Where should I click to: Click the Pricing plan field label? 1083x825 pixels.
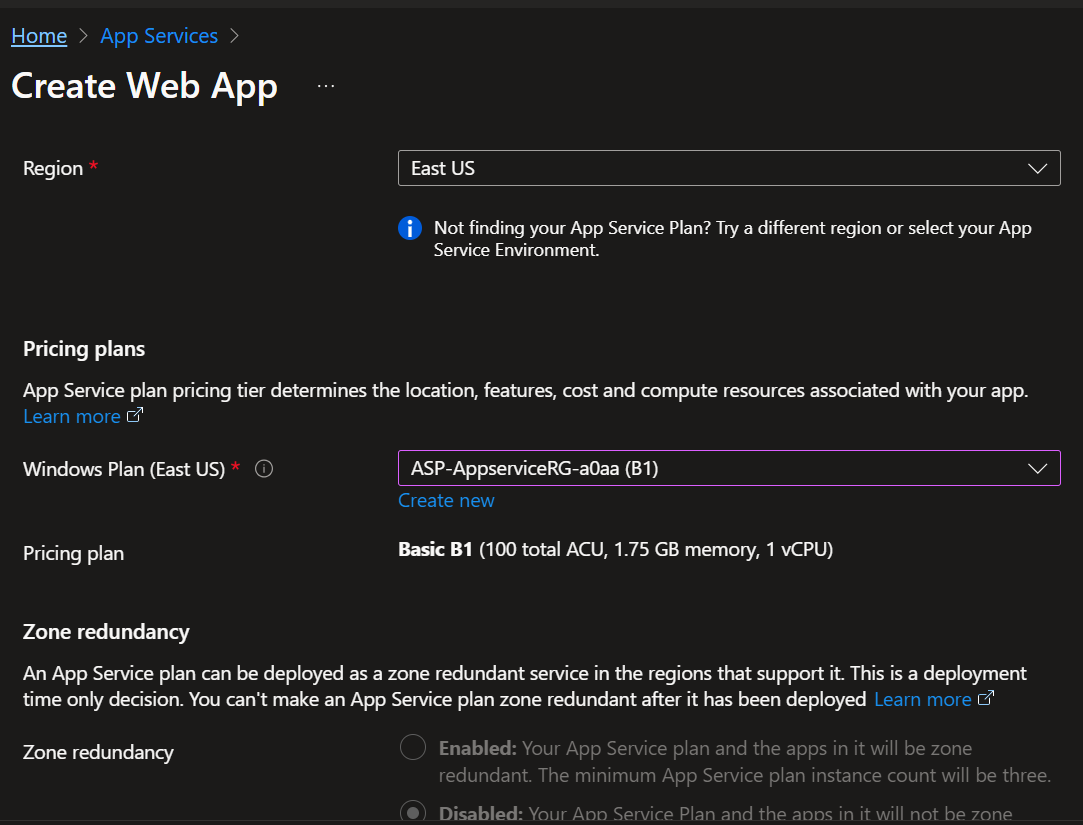tap(74, 553)
